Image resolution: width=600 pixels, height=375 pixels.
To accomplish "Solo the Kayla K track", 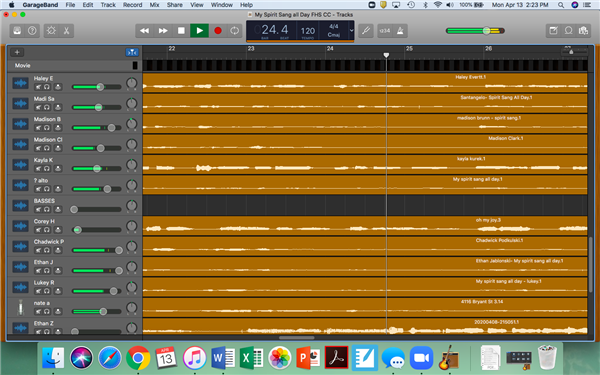I will point(47,168).
